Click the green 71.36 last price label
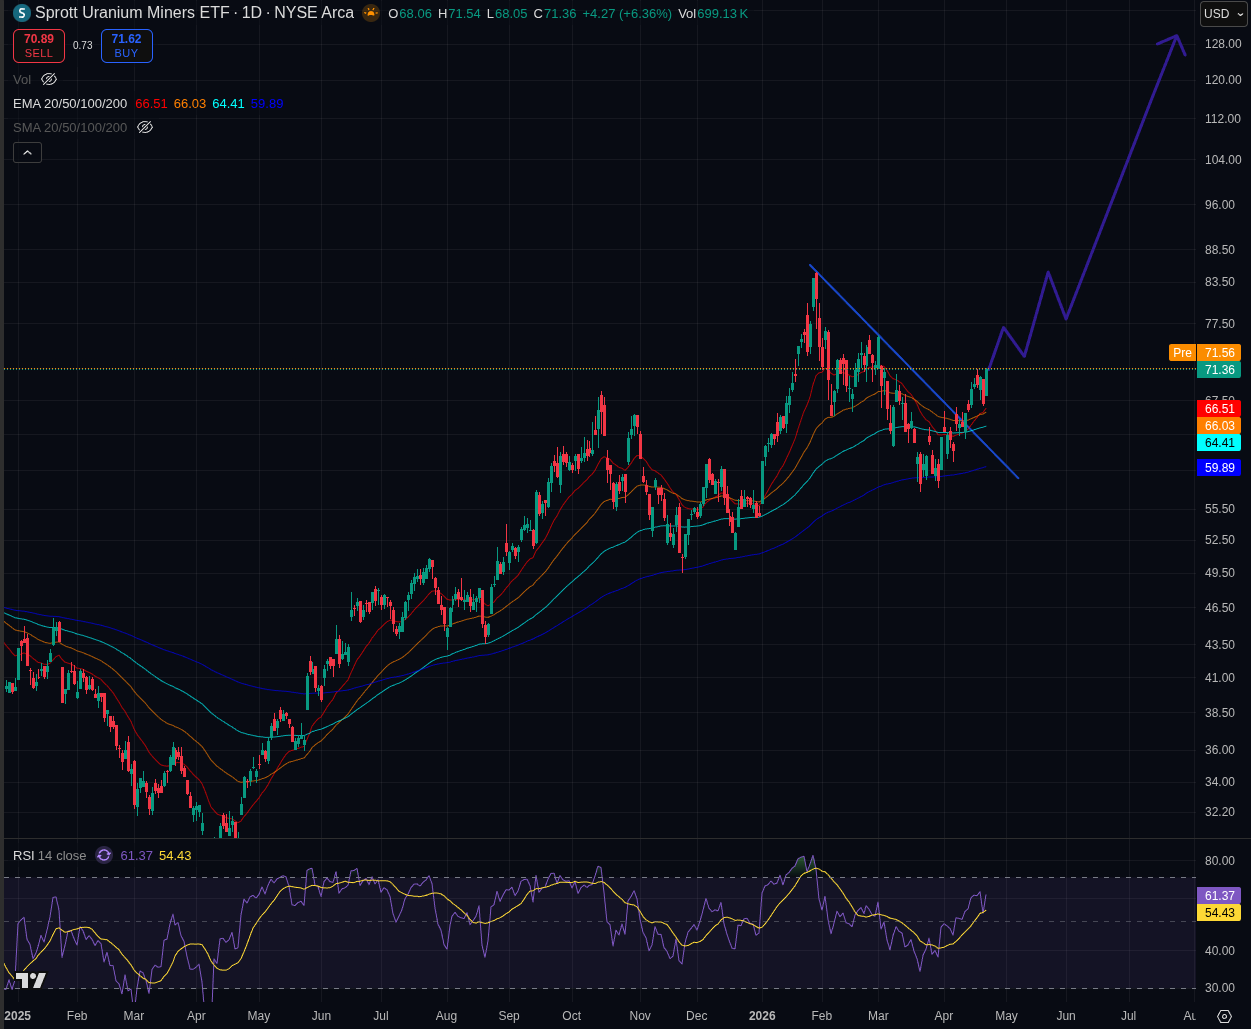 click(x=1219, y=370)
